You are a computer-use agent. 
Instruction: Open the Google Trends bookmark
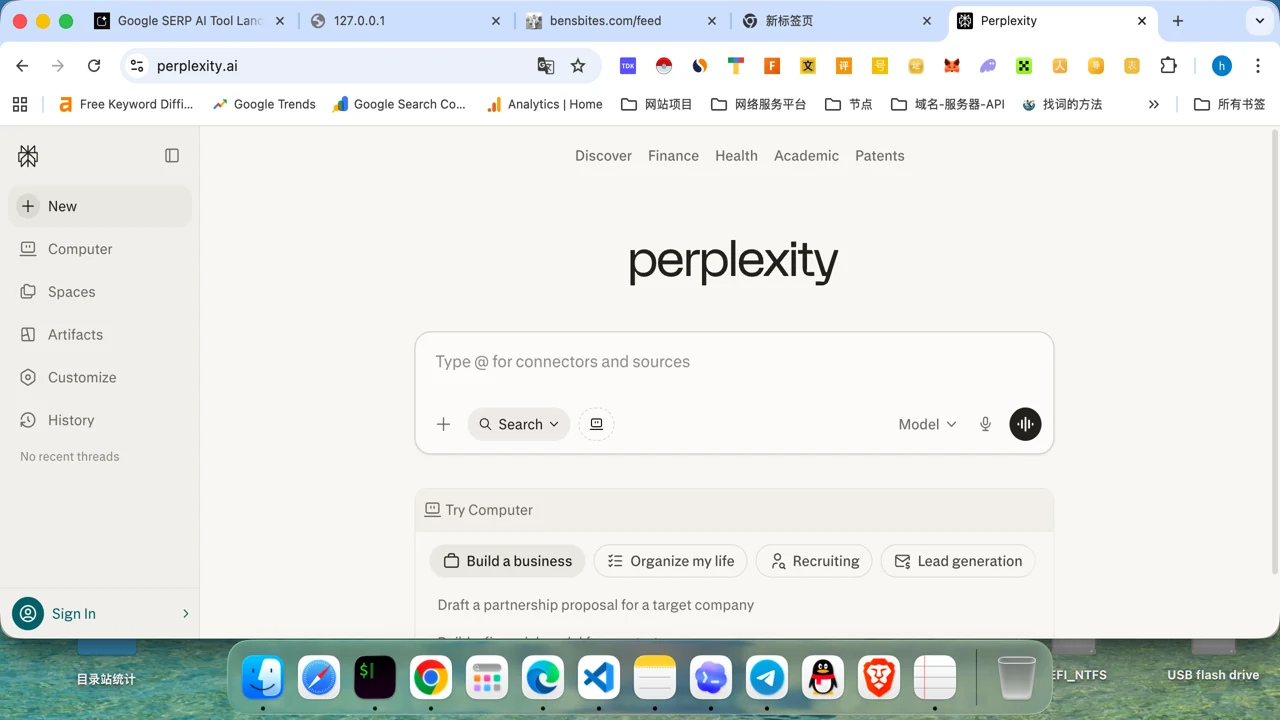tap(263, 104)
